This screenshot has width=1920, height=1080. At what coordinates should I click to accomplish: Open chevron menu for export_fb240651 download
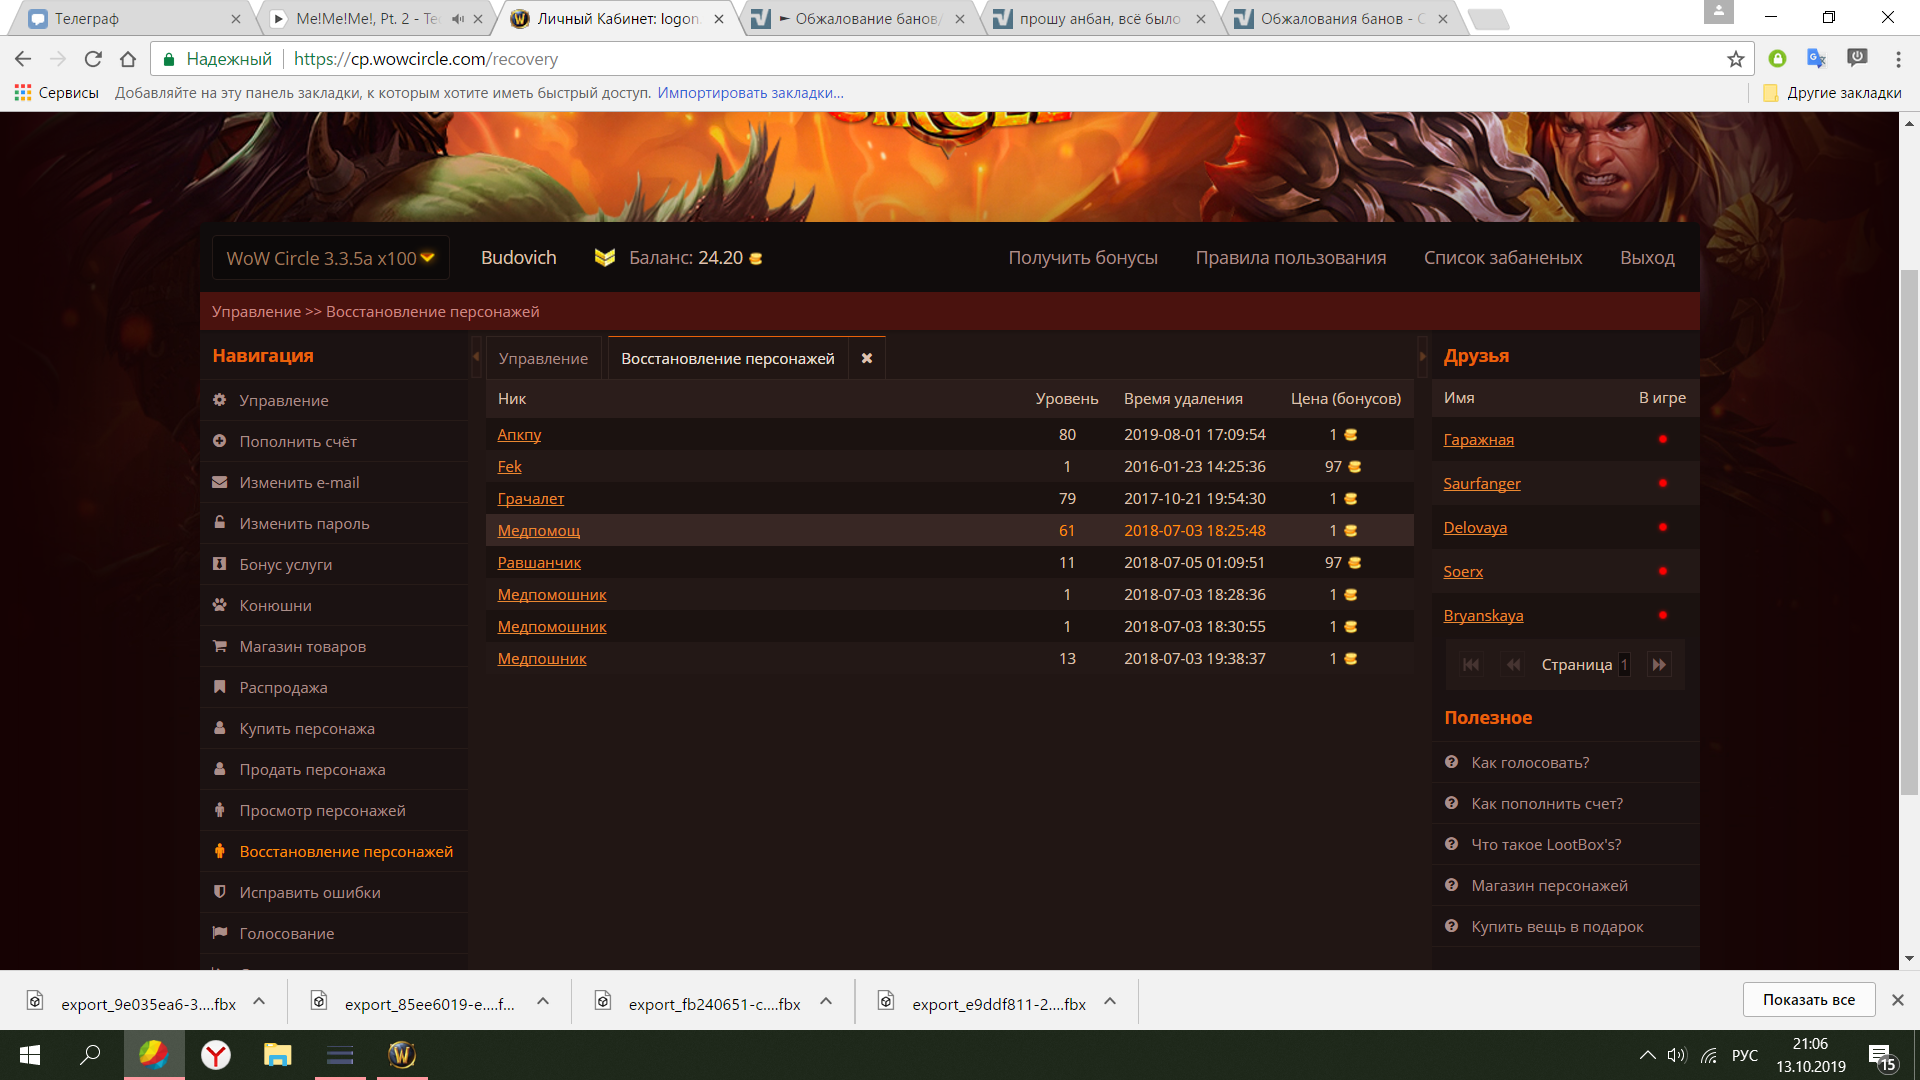[826, 1001]
